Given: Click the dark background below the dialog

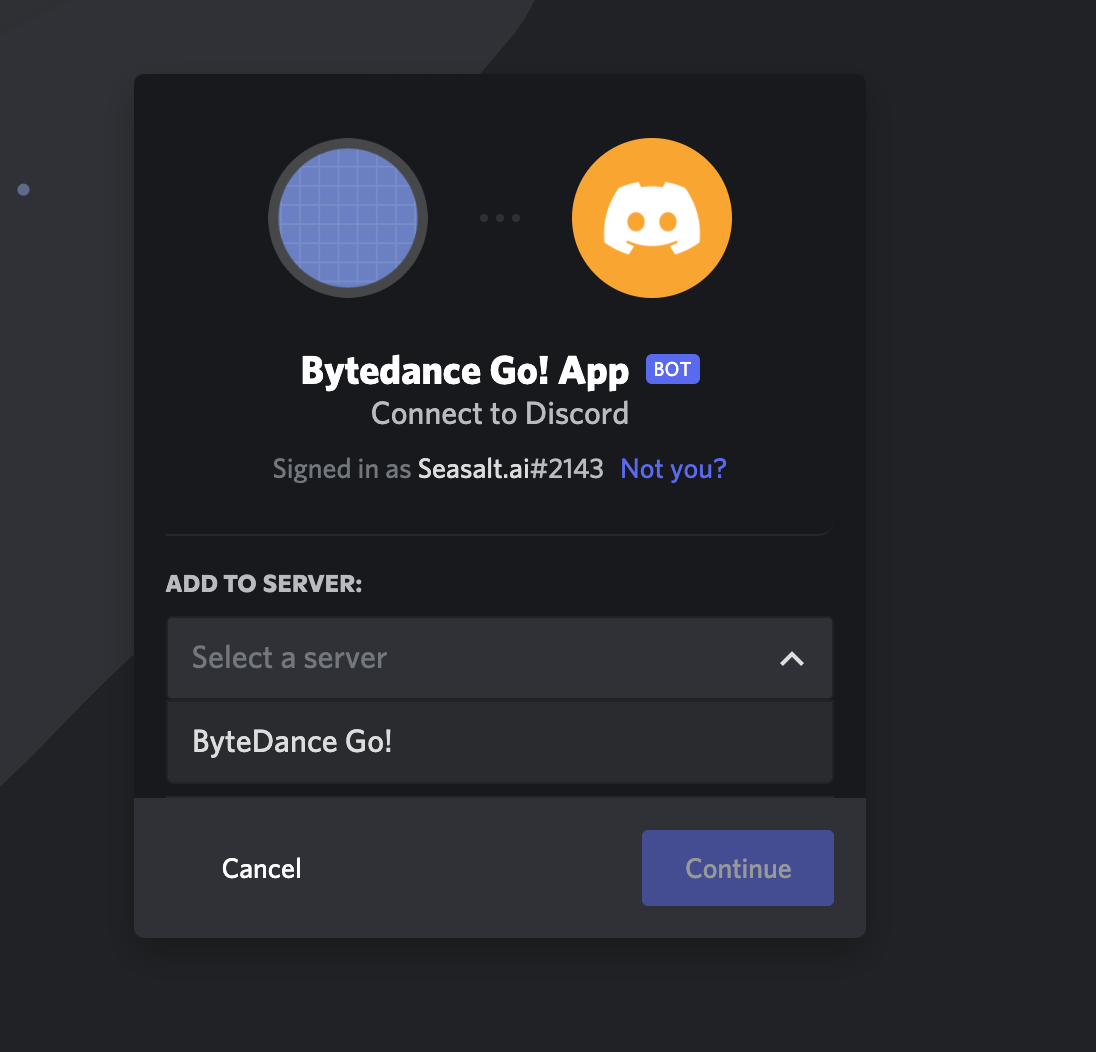Looking at the screenshot, I should pos(500,995).
